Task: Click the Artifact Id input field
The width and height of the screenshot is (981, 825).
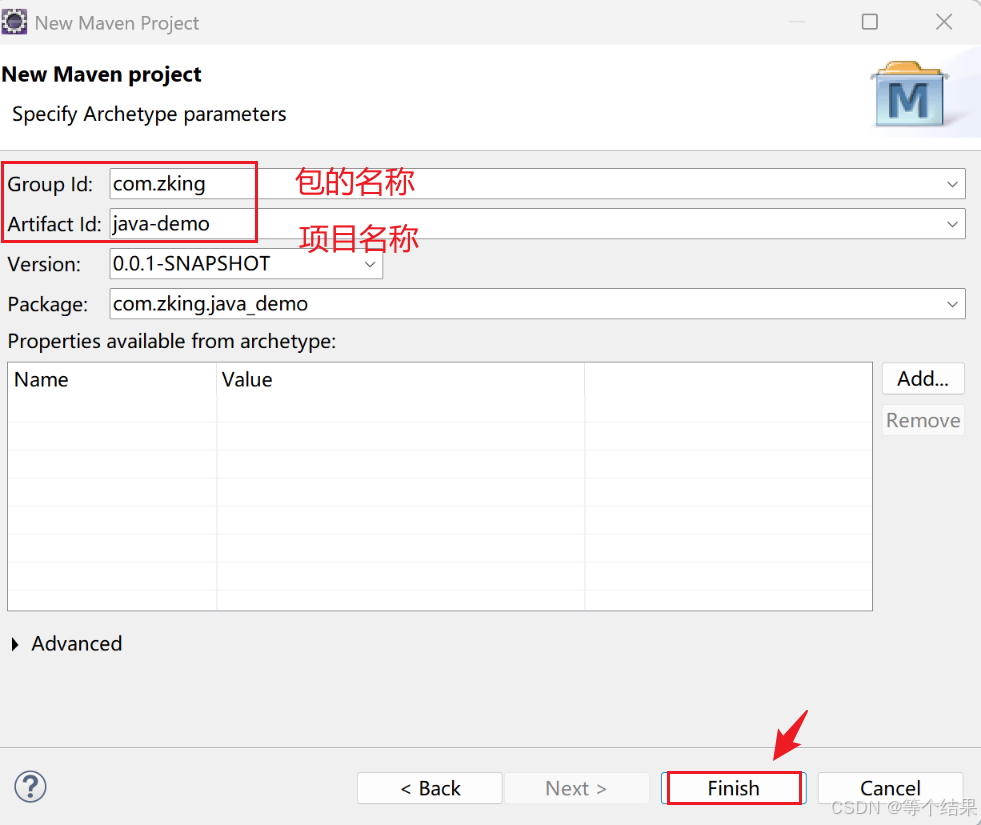Action: click(537, 224)
